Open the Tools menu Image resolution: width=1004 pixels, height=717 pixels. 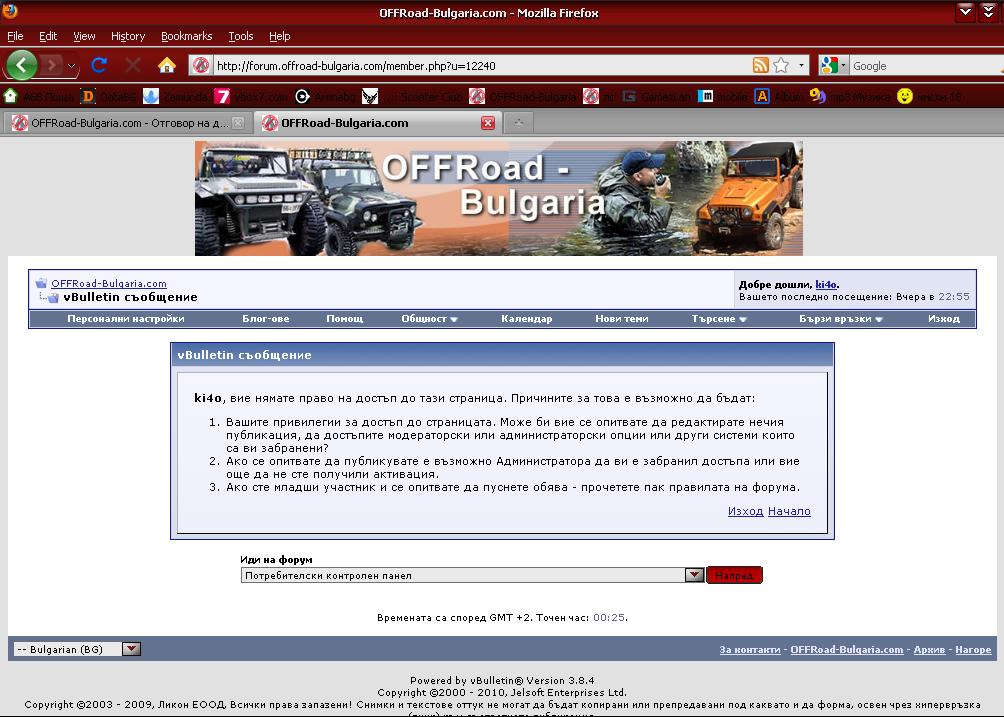click(x=241, y=36)
